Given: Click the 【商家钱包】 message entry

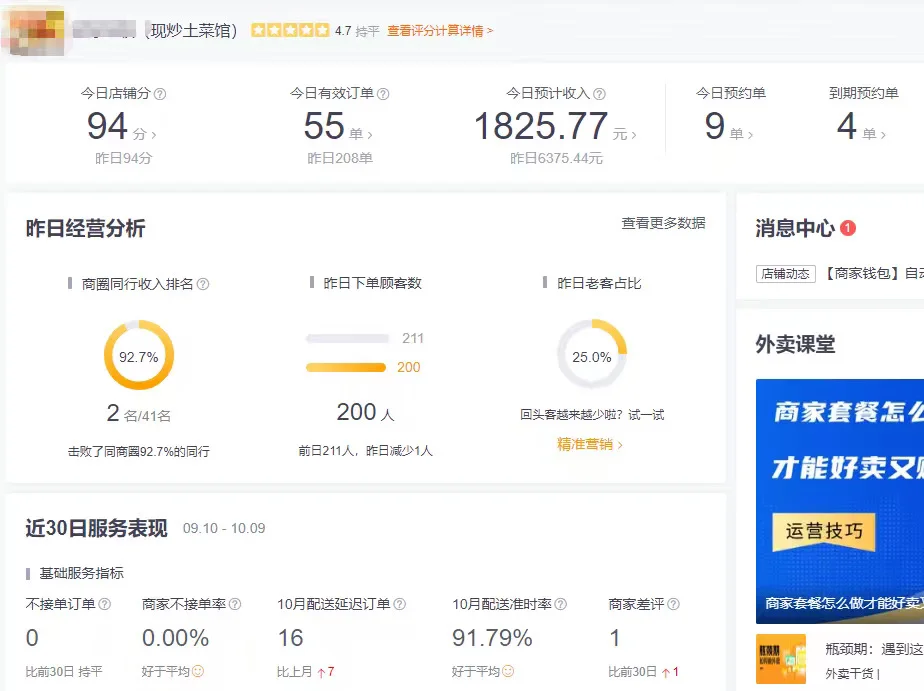Looking at the screenshot, I should (x=865, y=274).
